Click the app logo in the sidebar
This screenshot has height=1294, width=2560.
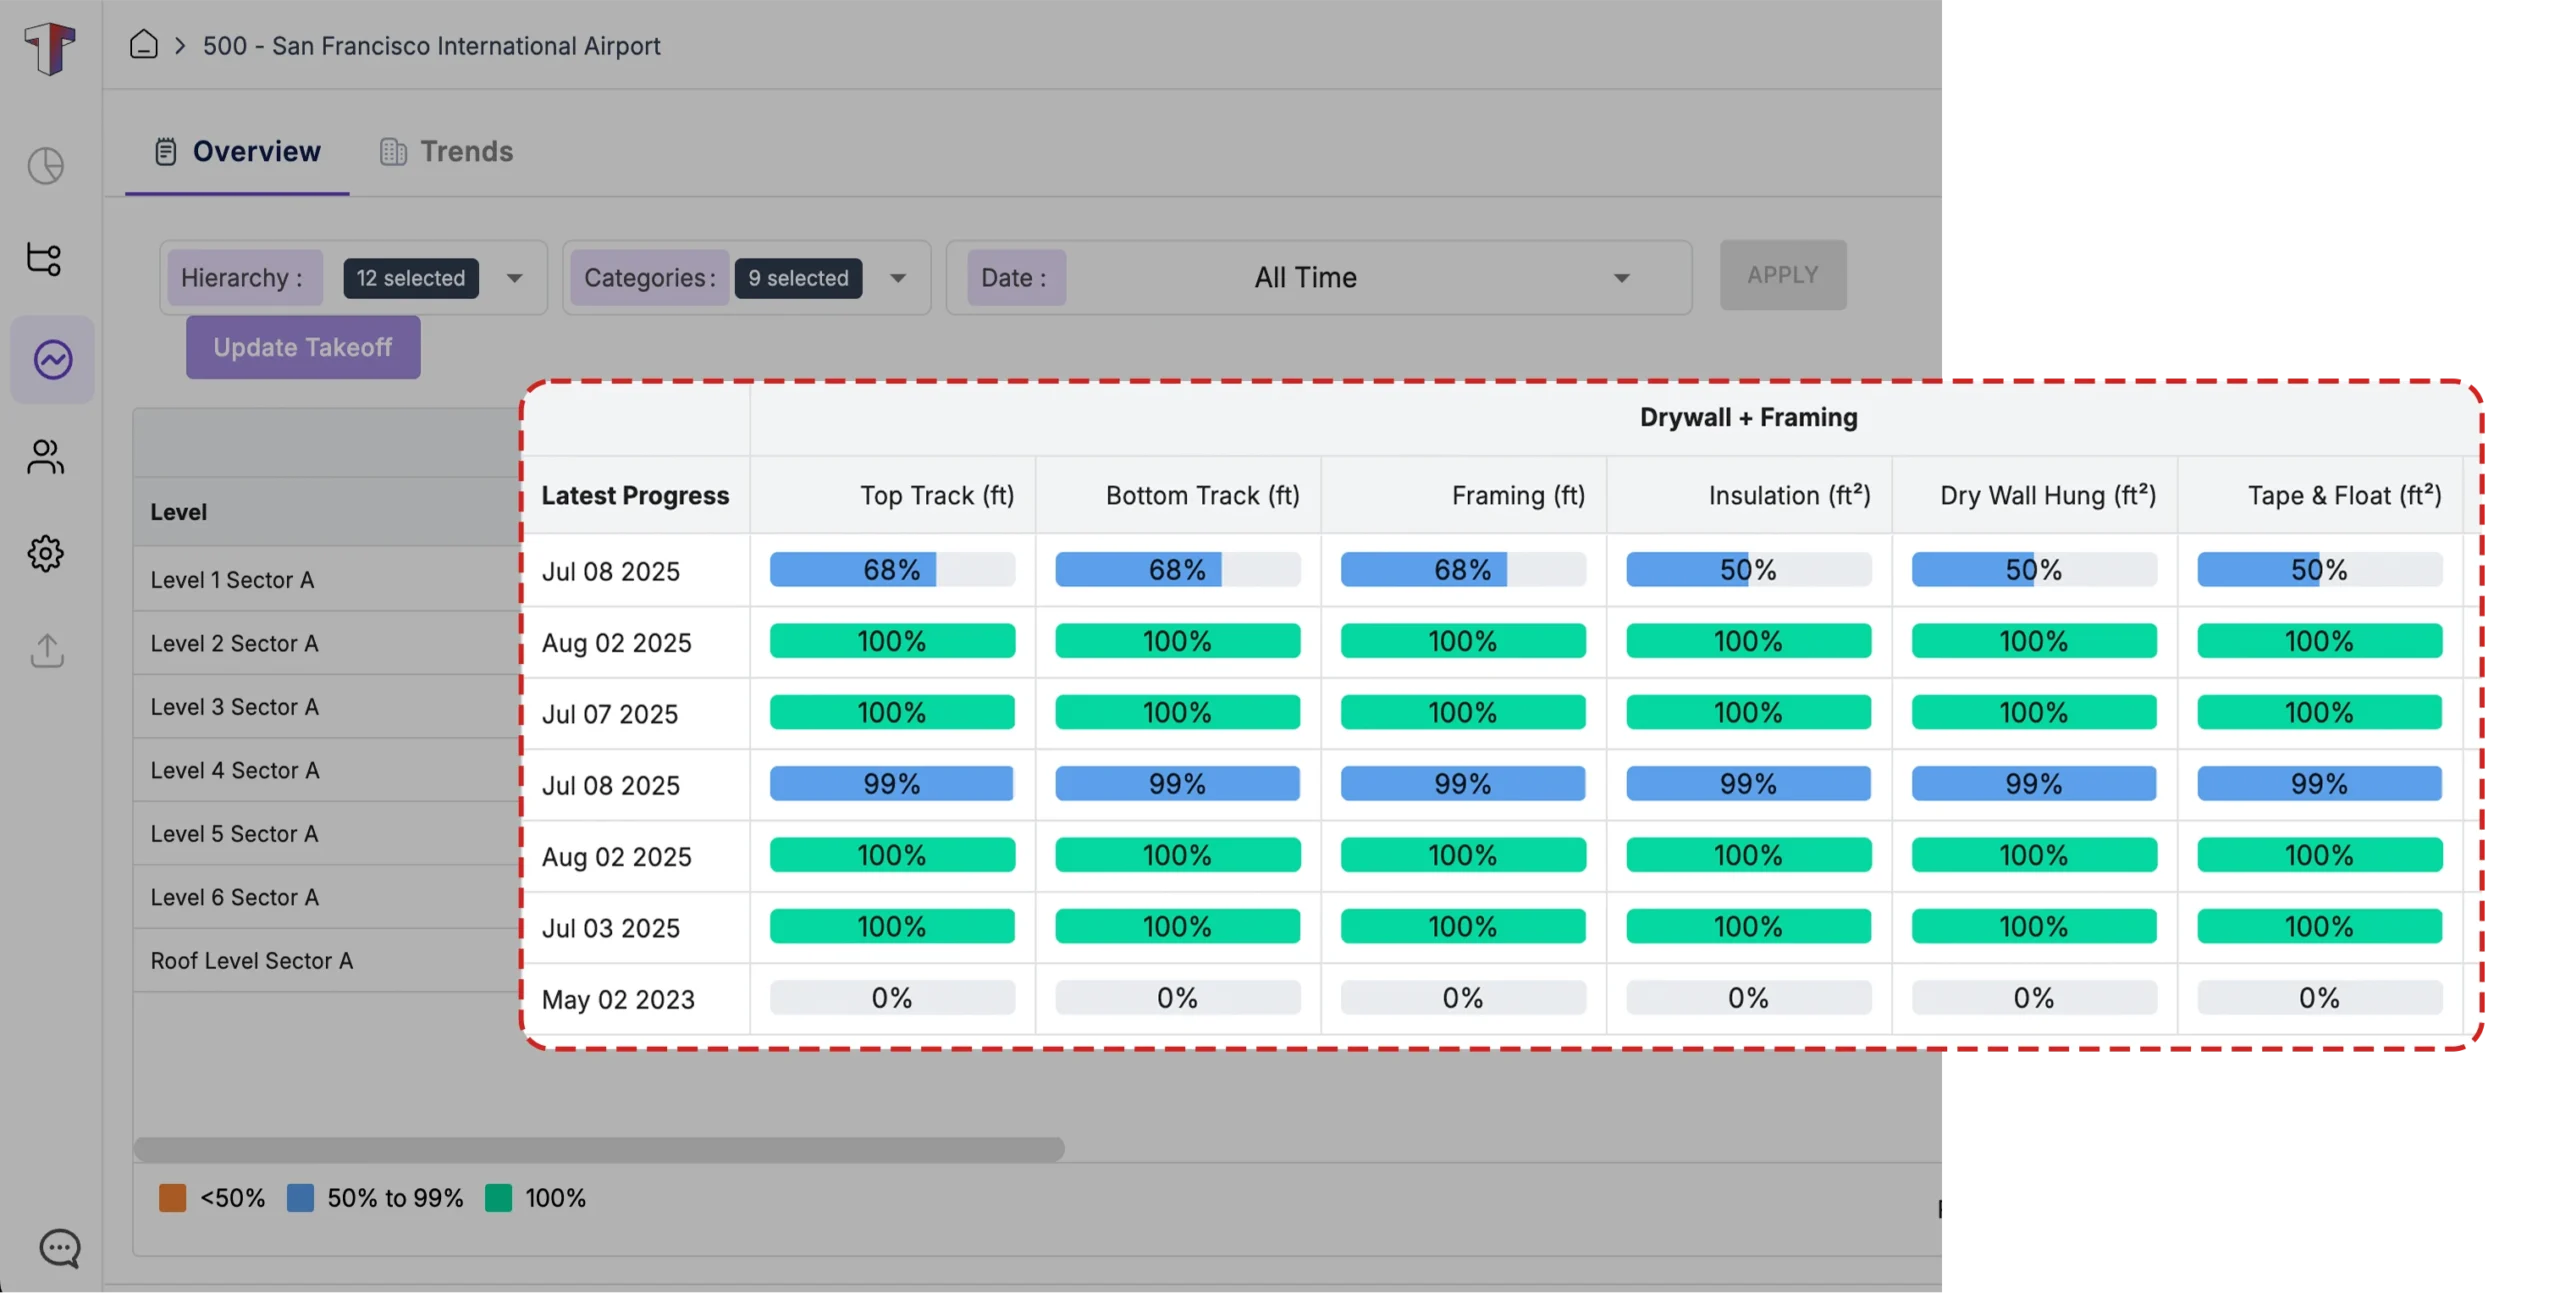pos(49,47)
